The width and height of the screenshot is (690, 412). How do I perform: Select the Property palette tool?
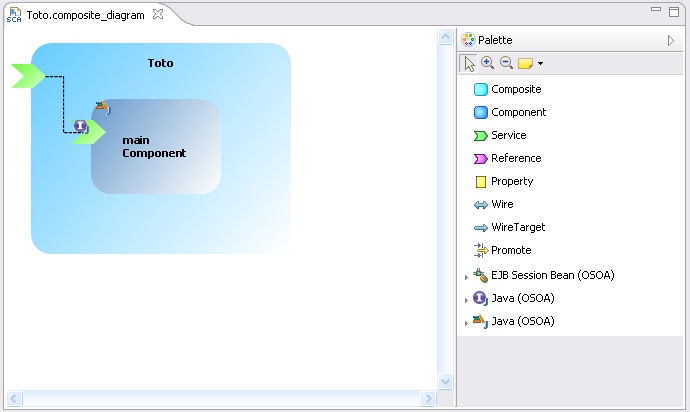click(511, 181)
